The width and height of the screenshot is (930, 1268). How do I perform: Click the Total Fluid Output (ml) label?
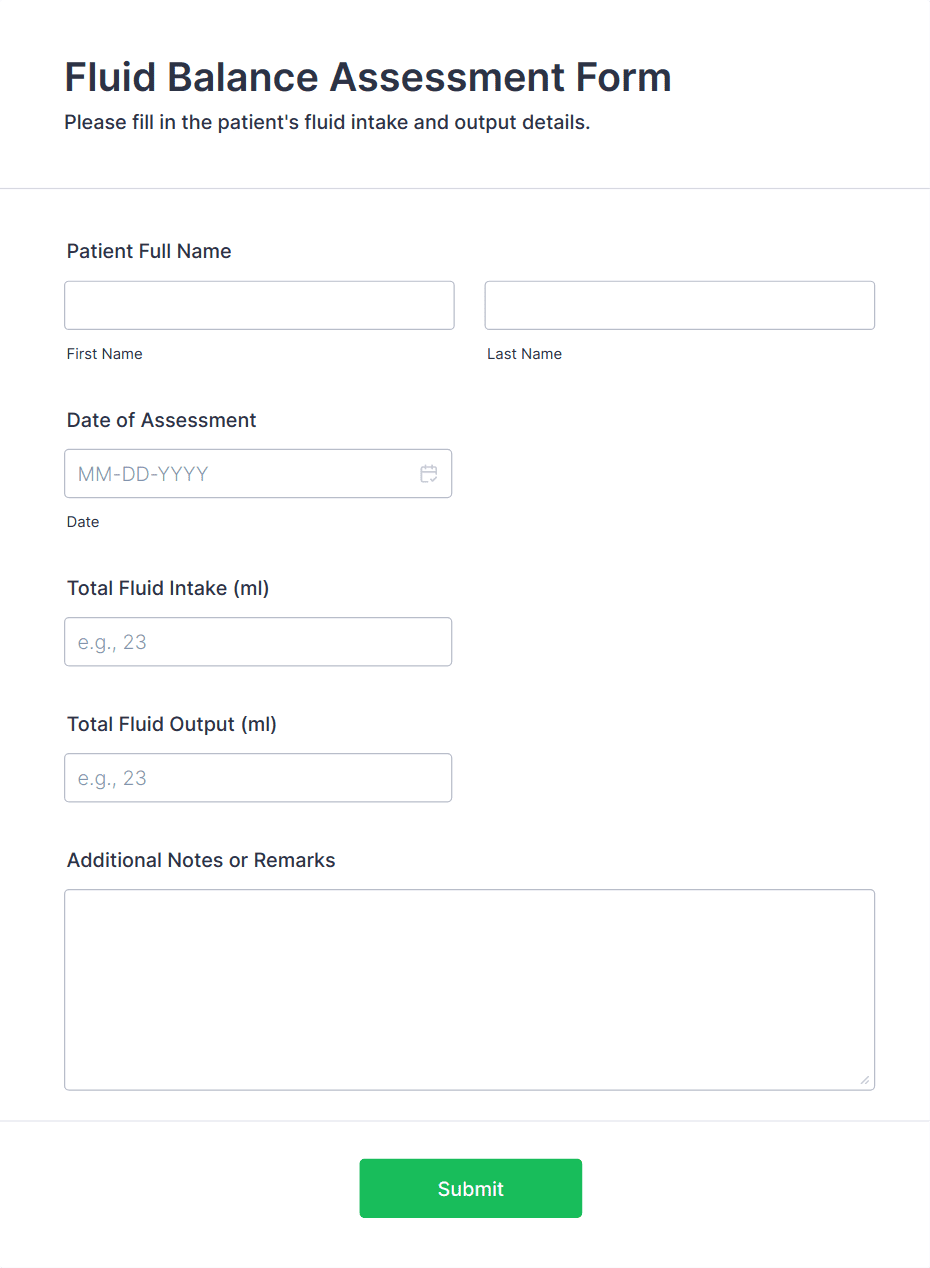[x=171, y=723]
